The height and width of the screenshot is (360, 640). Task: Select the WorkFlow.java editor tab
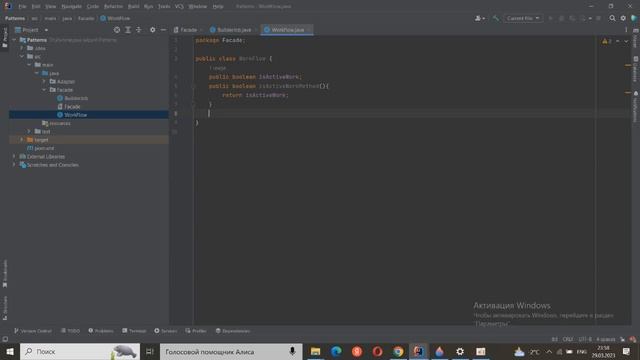coord(287,30)
